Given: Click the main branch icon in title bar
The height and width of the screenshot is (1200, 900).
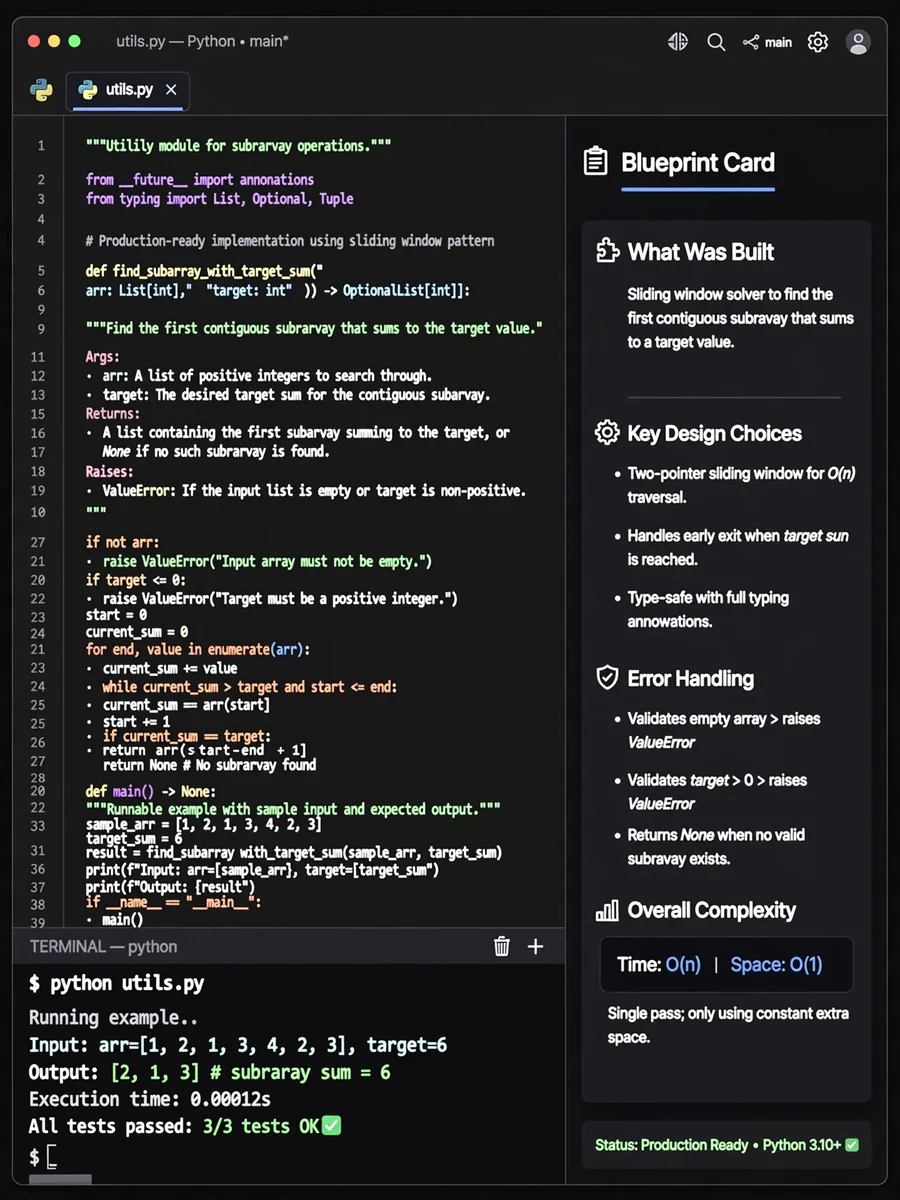Looking at the screenshot, I should (x=750, y=42).
